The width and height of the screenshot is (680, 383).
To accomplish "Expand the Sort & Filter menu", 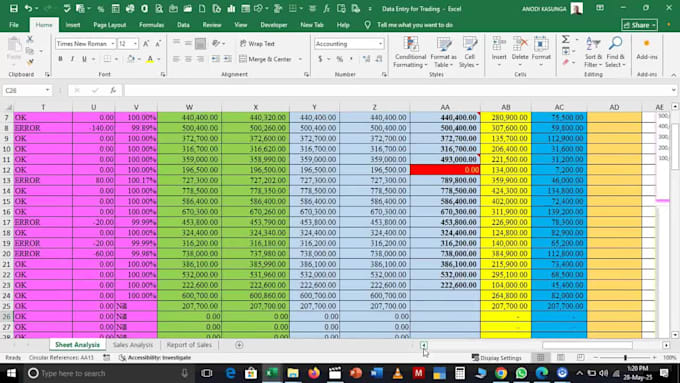I will pos(593,52).
